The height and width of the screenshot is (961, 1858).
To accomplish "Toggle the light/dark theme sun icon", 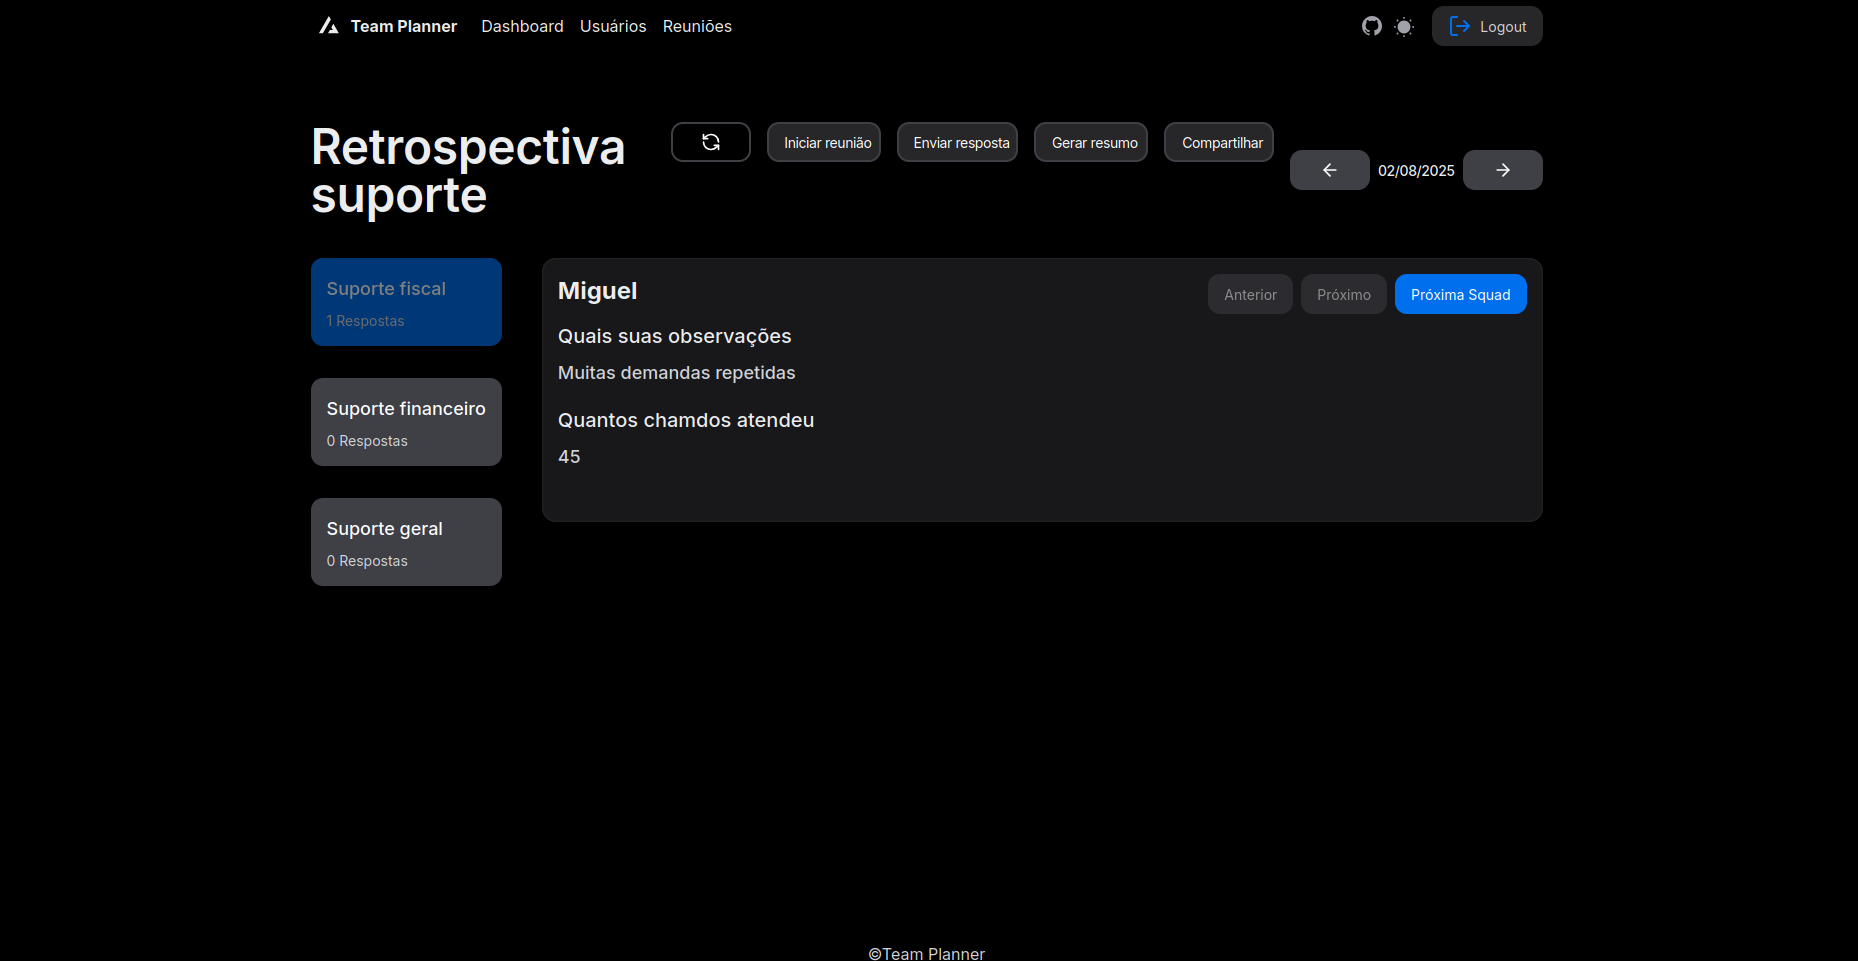I will click(x=1404, y=27).
